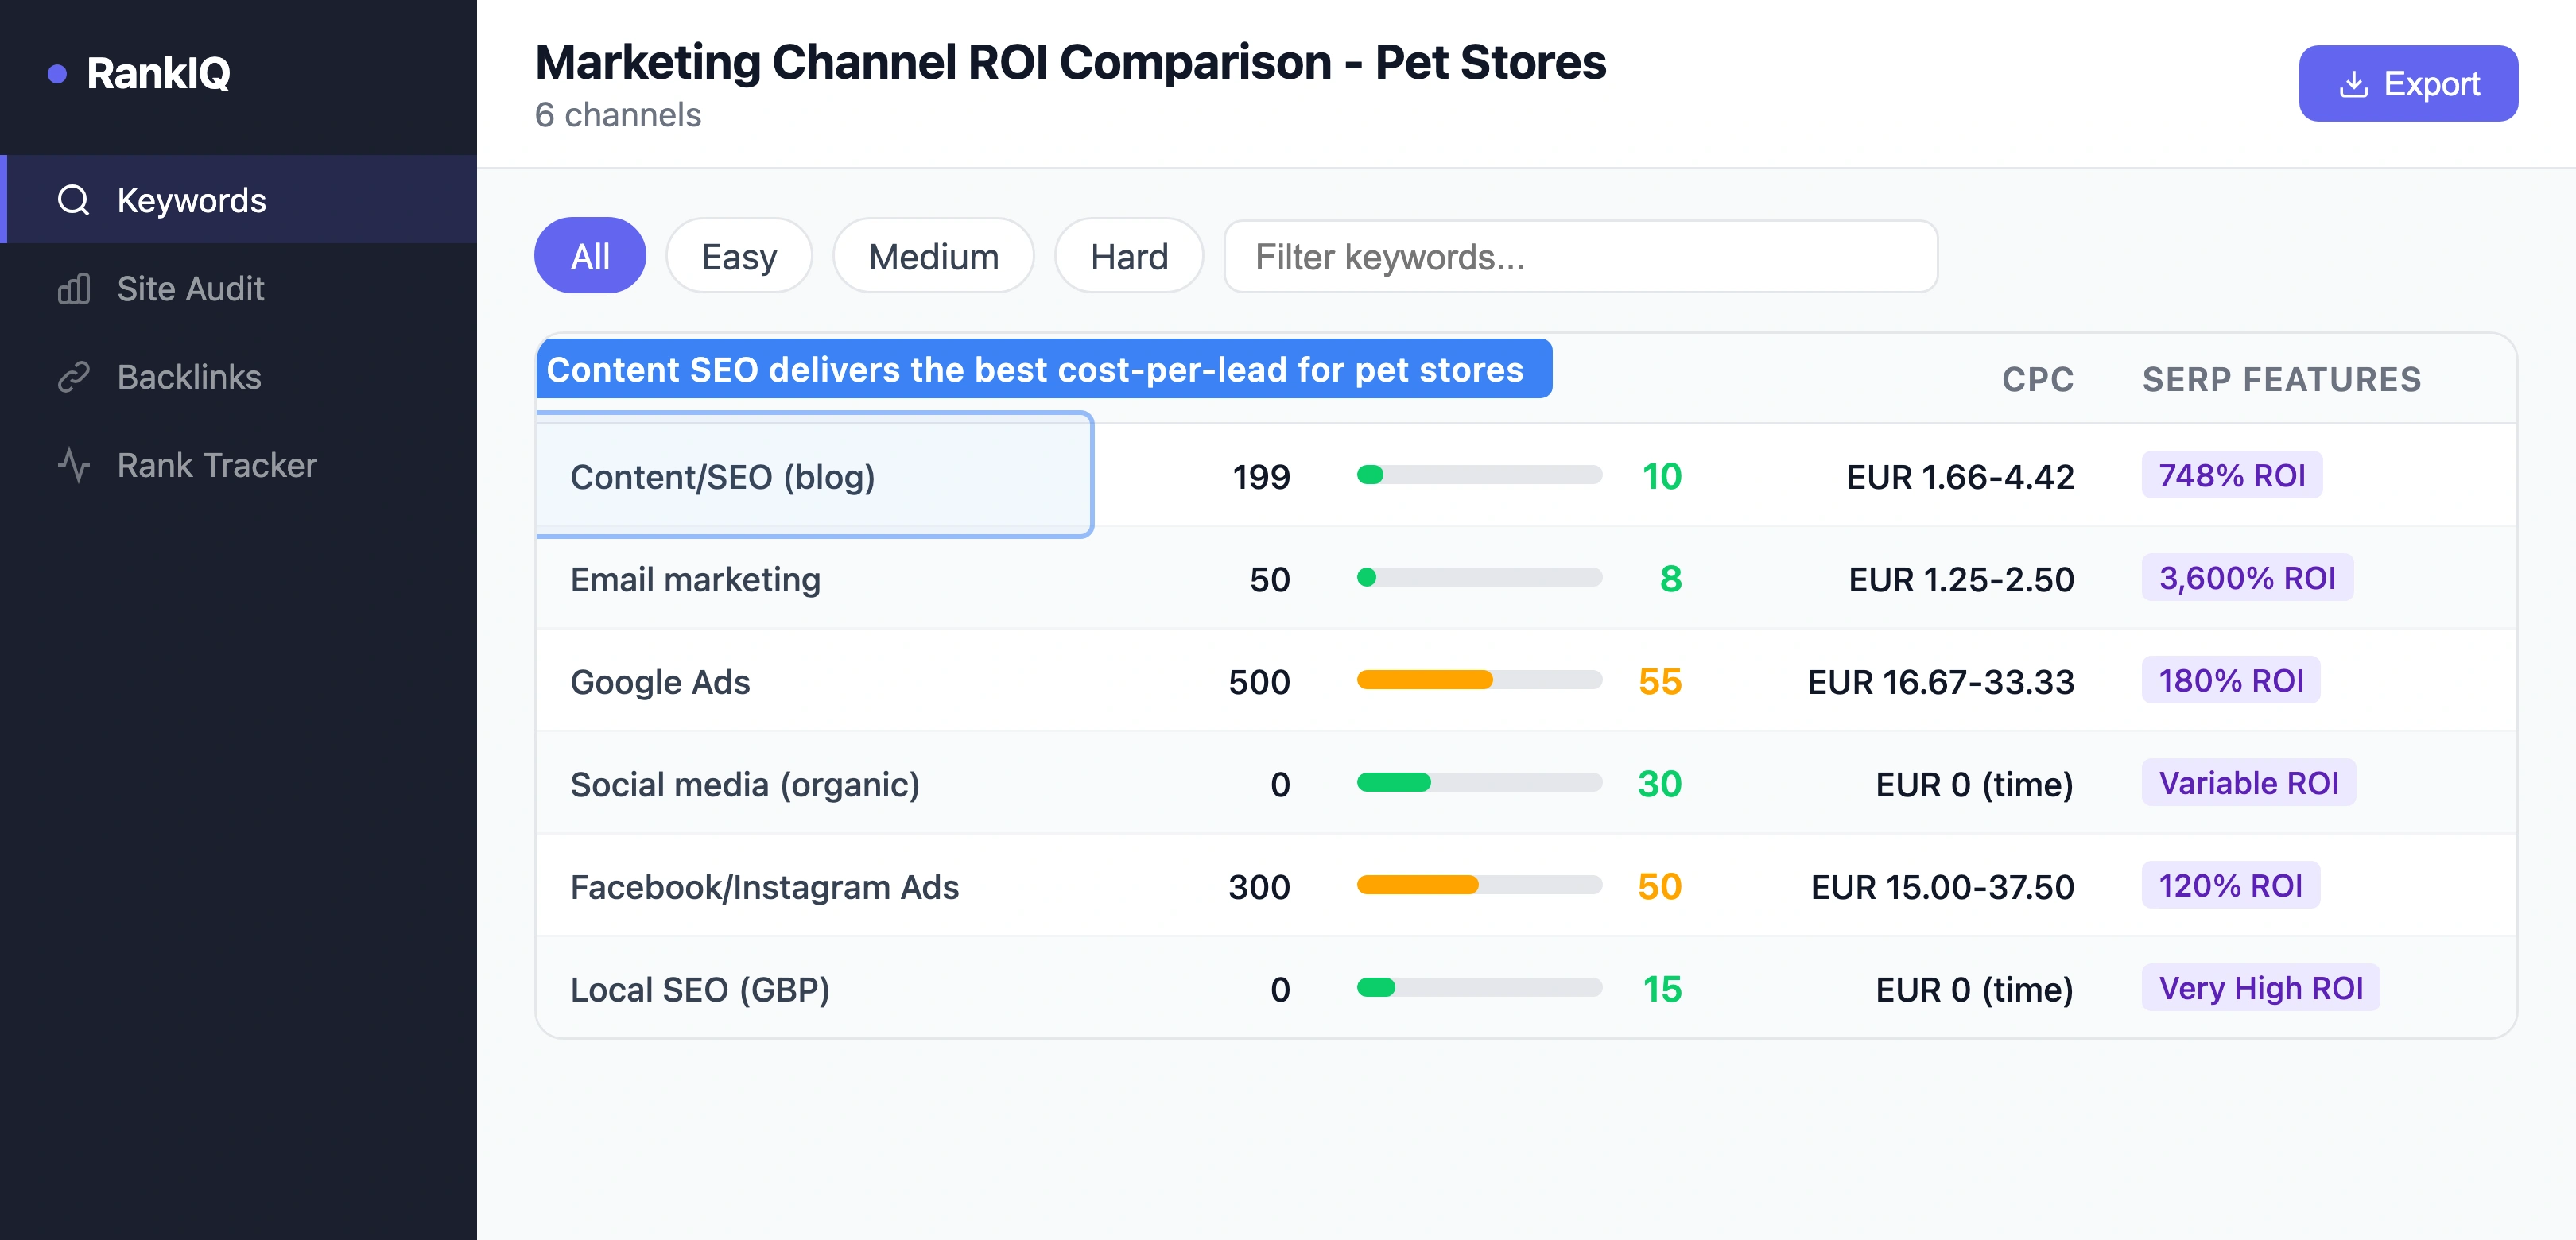
Task: Switch to the All filter pill
Action: point(590,256)
